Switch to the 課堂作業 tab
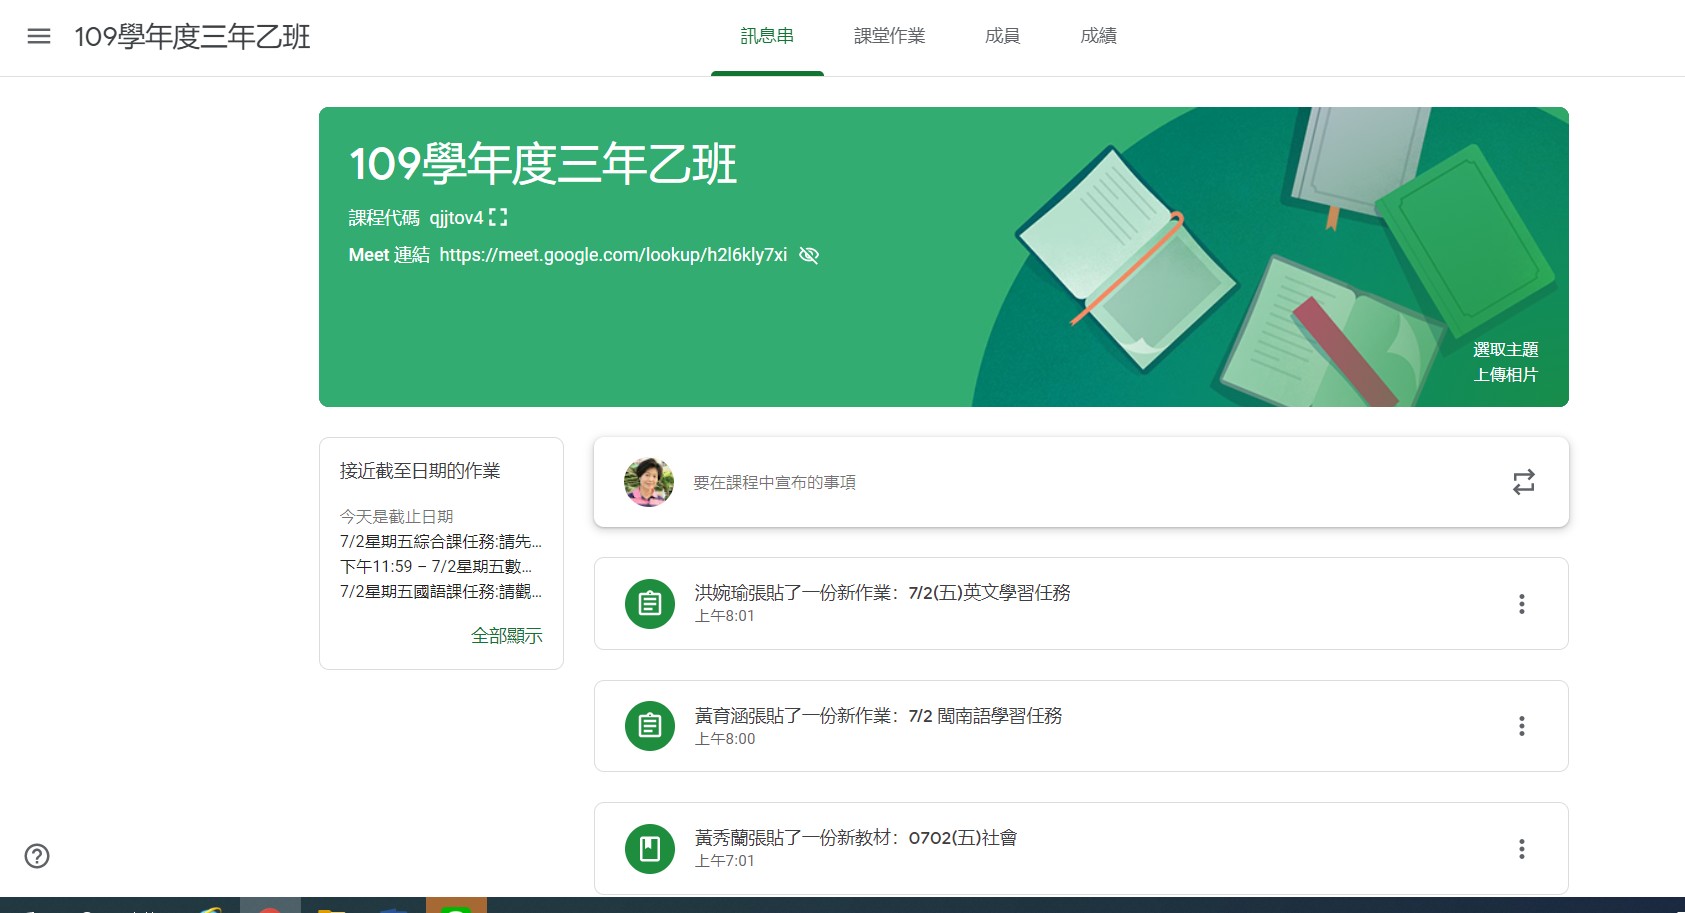The height and width of the screenshot is (913, 1685). click(889, 37)
